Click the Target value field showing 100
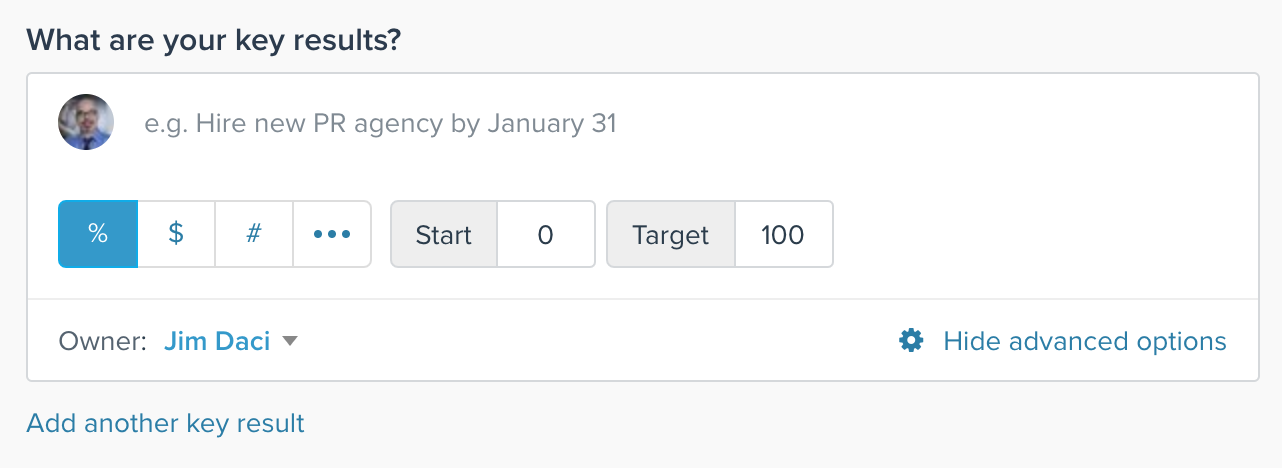 pos(784,235)
